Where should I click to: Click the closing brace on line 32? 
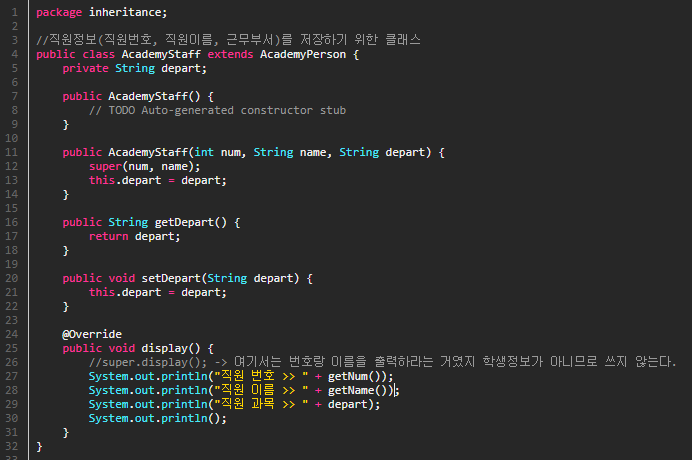click(39, 446)
